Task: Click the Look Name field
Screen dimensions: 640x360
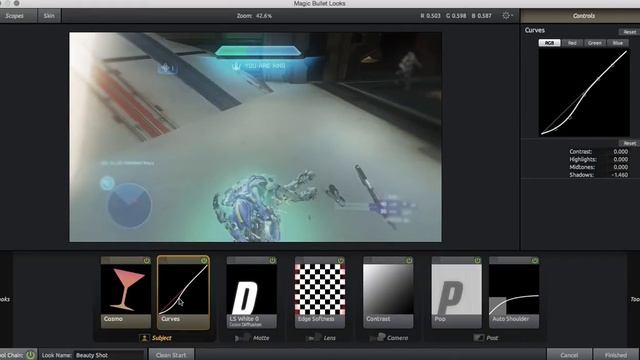Action: pyautogui.click(x=109, y=355)
